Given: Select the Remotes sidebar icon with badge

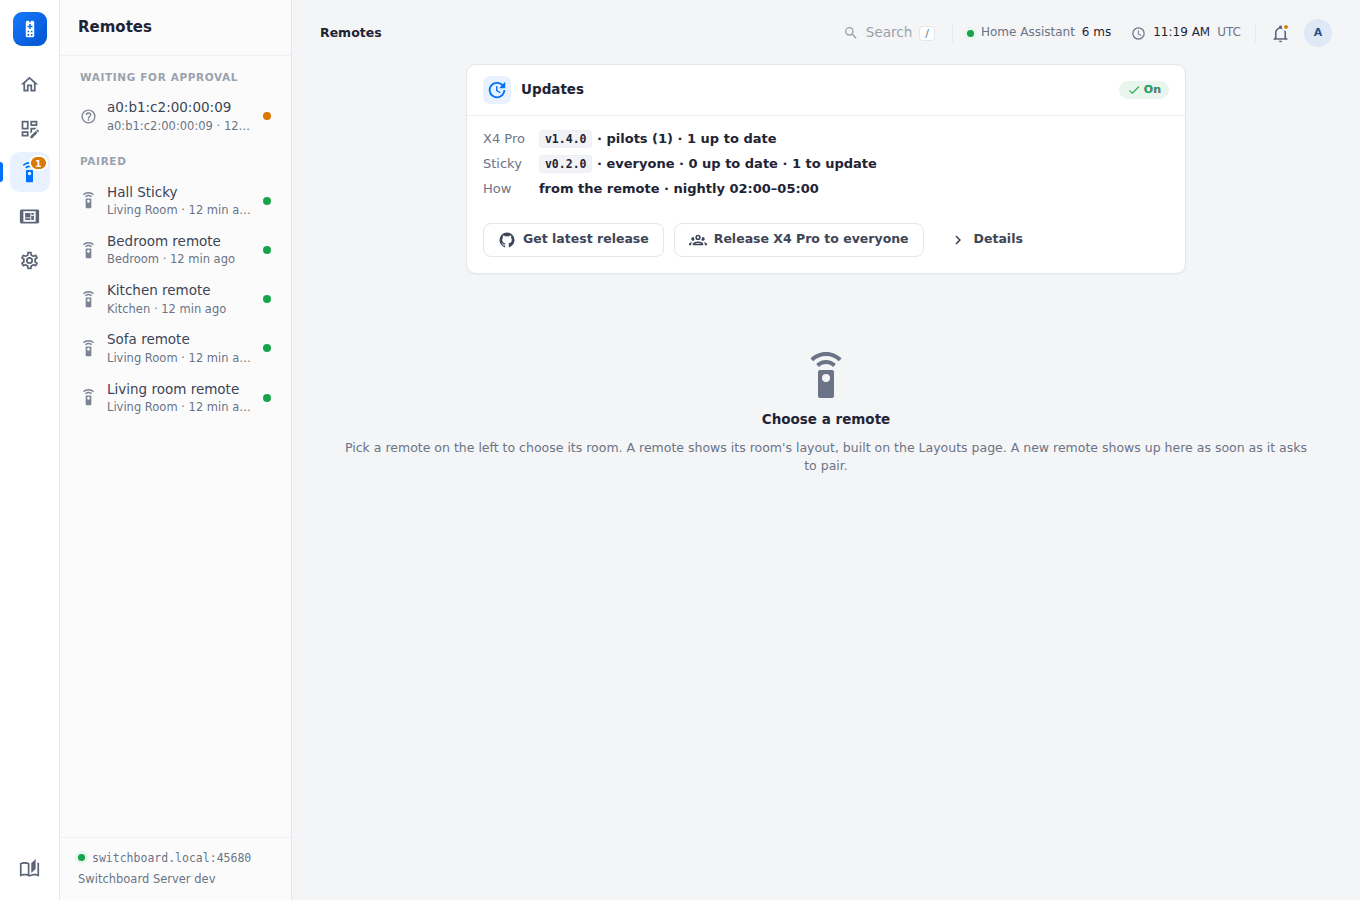Looking at the screenshot, I should tap(30, 173).
